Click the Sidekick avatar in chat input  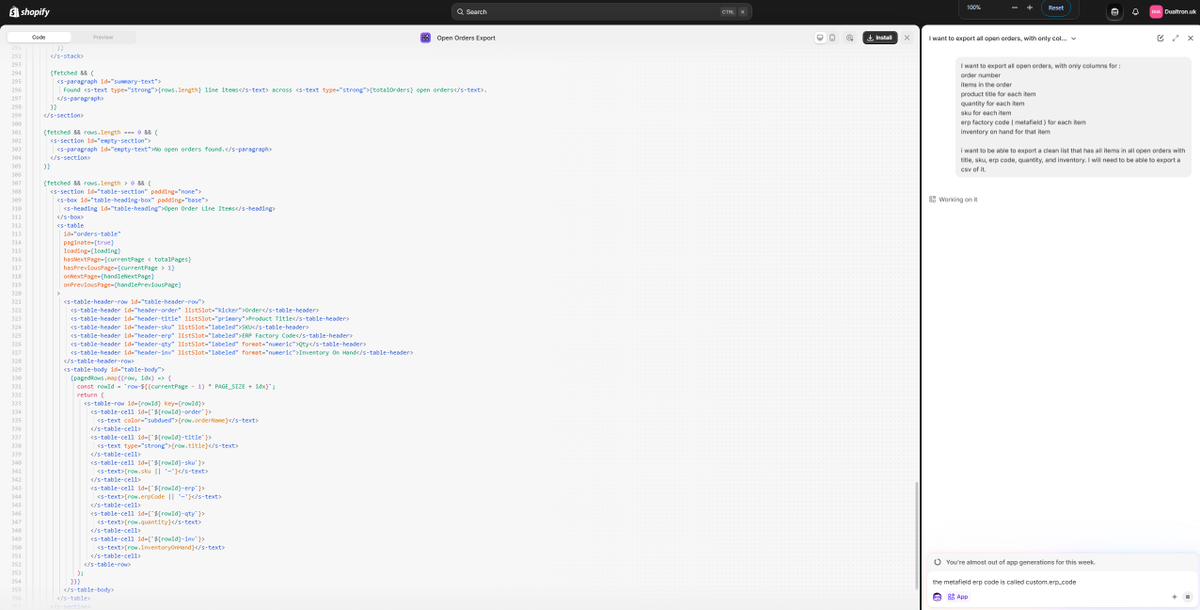[937, 597]
